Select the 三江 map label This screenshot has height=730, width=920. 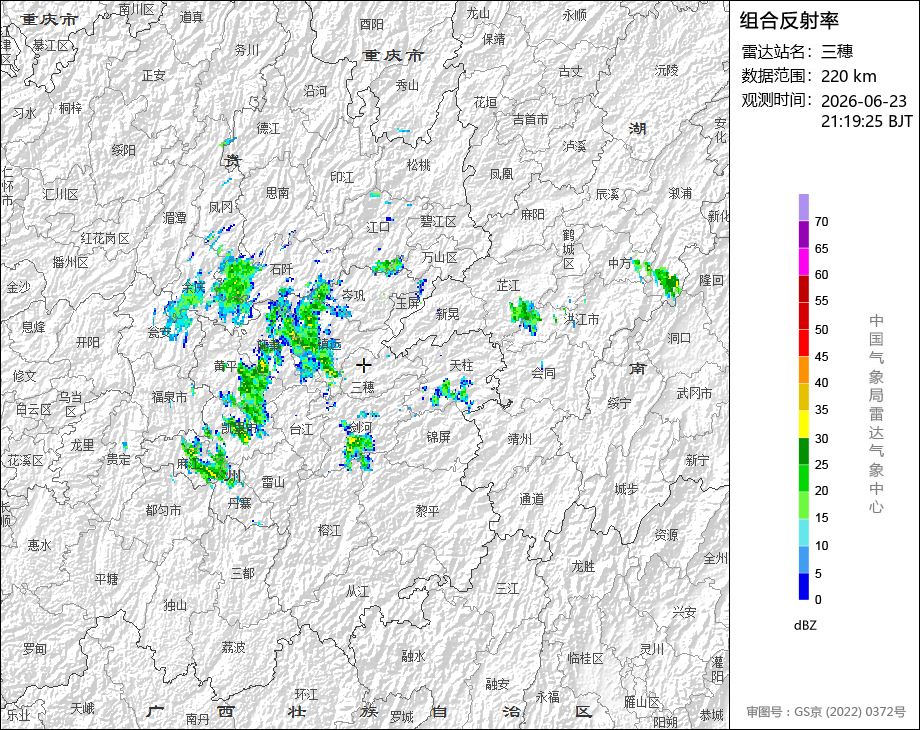pos(508,588)
